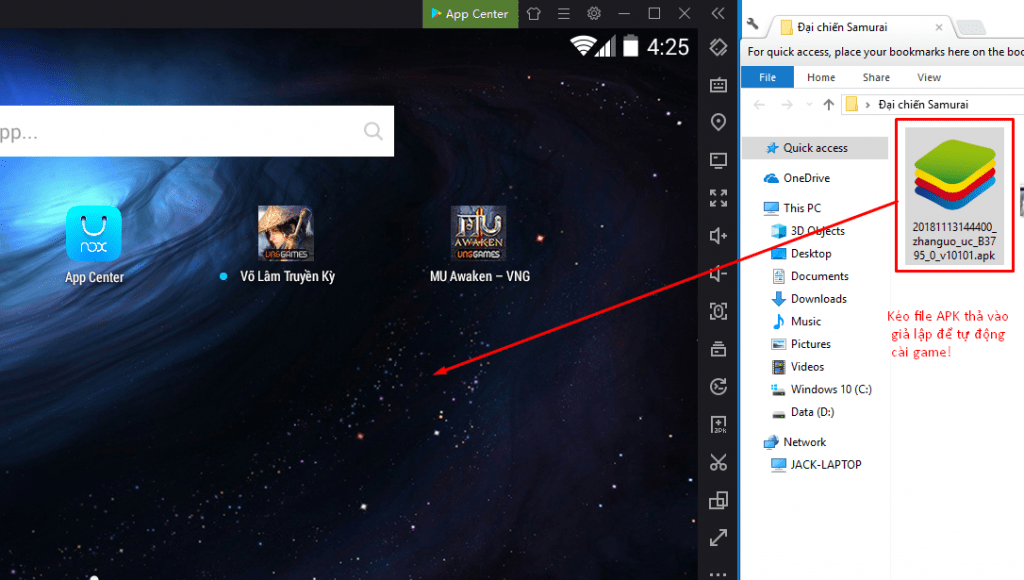
Task: Select JACK-LAPTOP network computer
Action: (x=825, y=464)
